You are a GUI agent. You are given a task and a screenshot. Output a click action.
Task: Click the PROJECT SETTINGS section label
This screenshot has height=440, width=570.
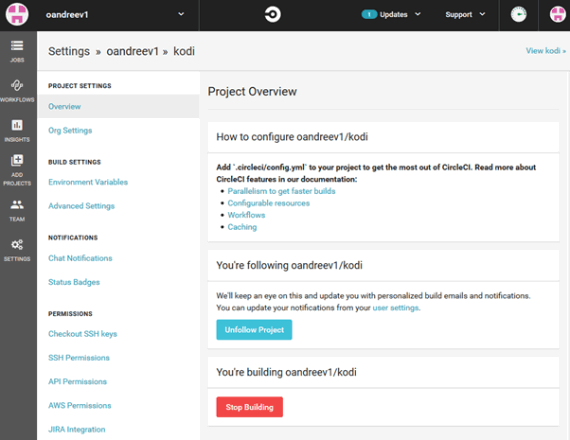click(x=80, y=86)
